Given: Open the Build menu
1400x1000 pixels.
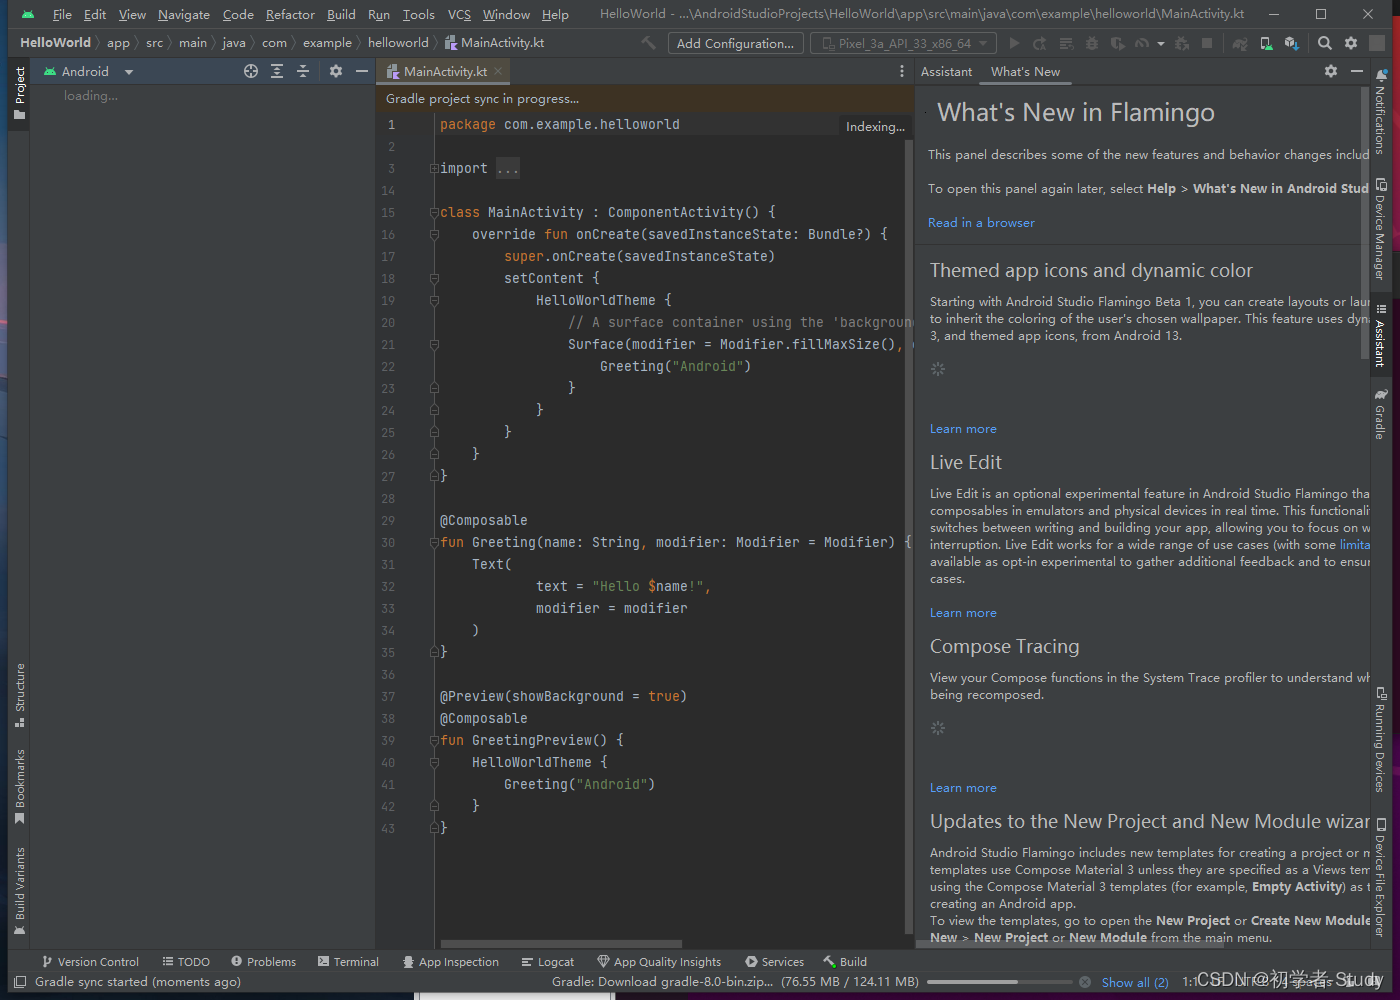Looking at the screenshot, I should 341,14.
